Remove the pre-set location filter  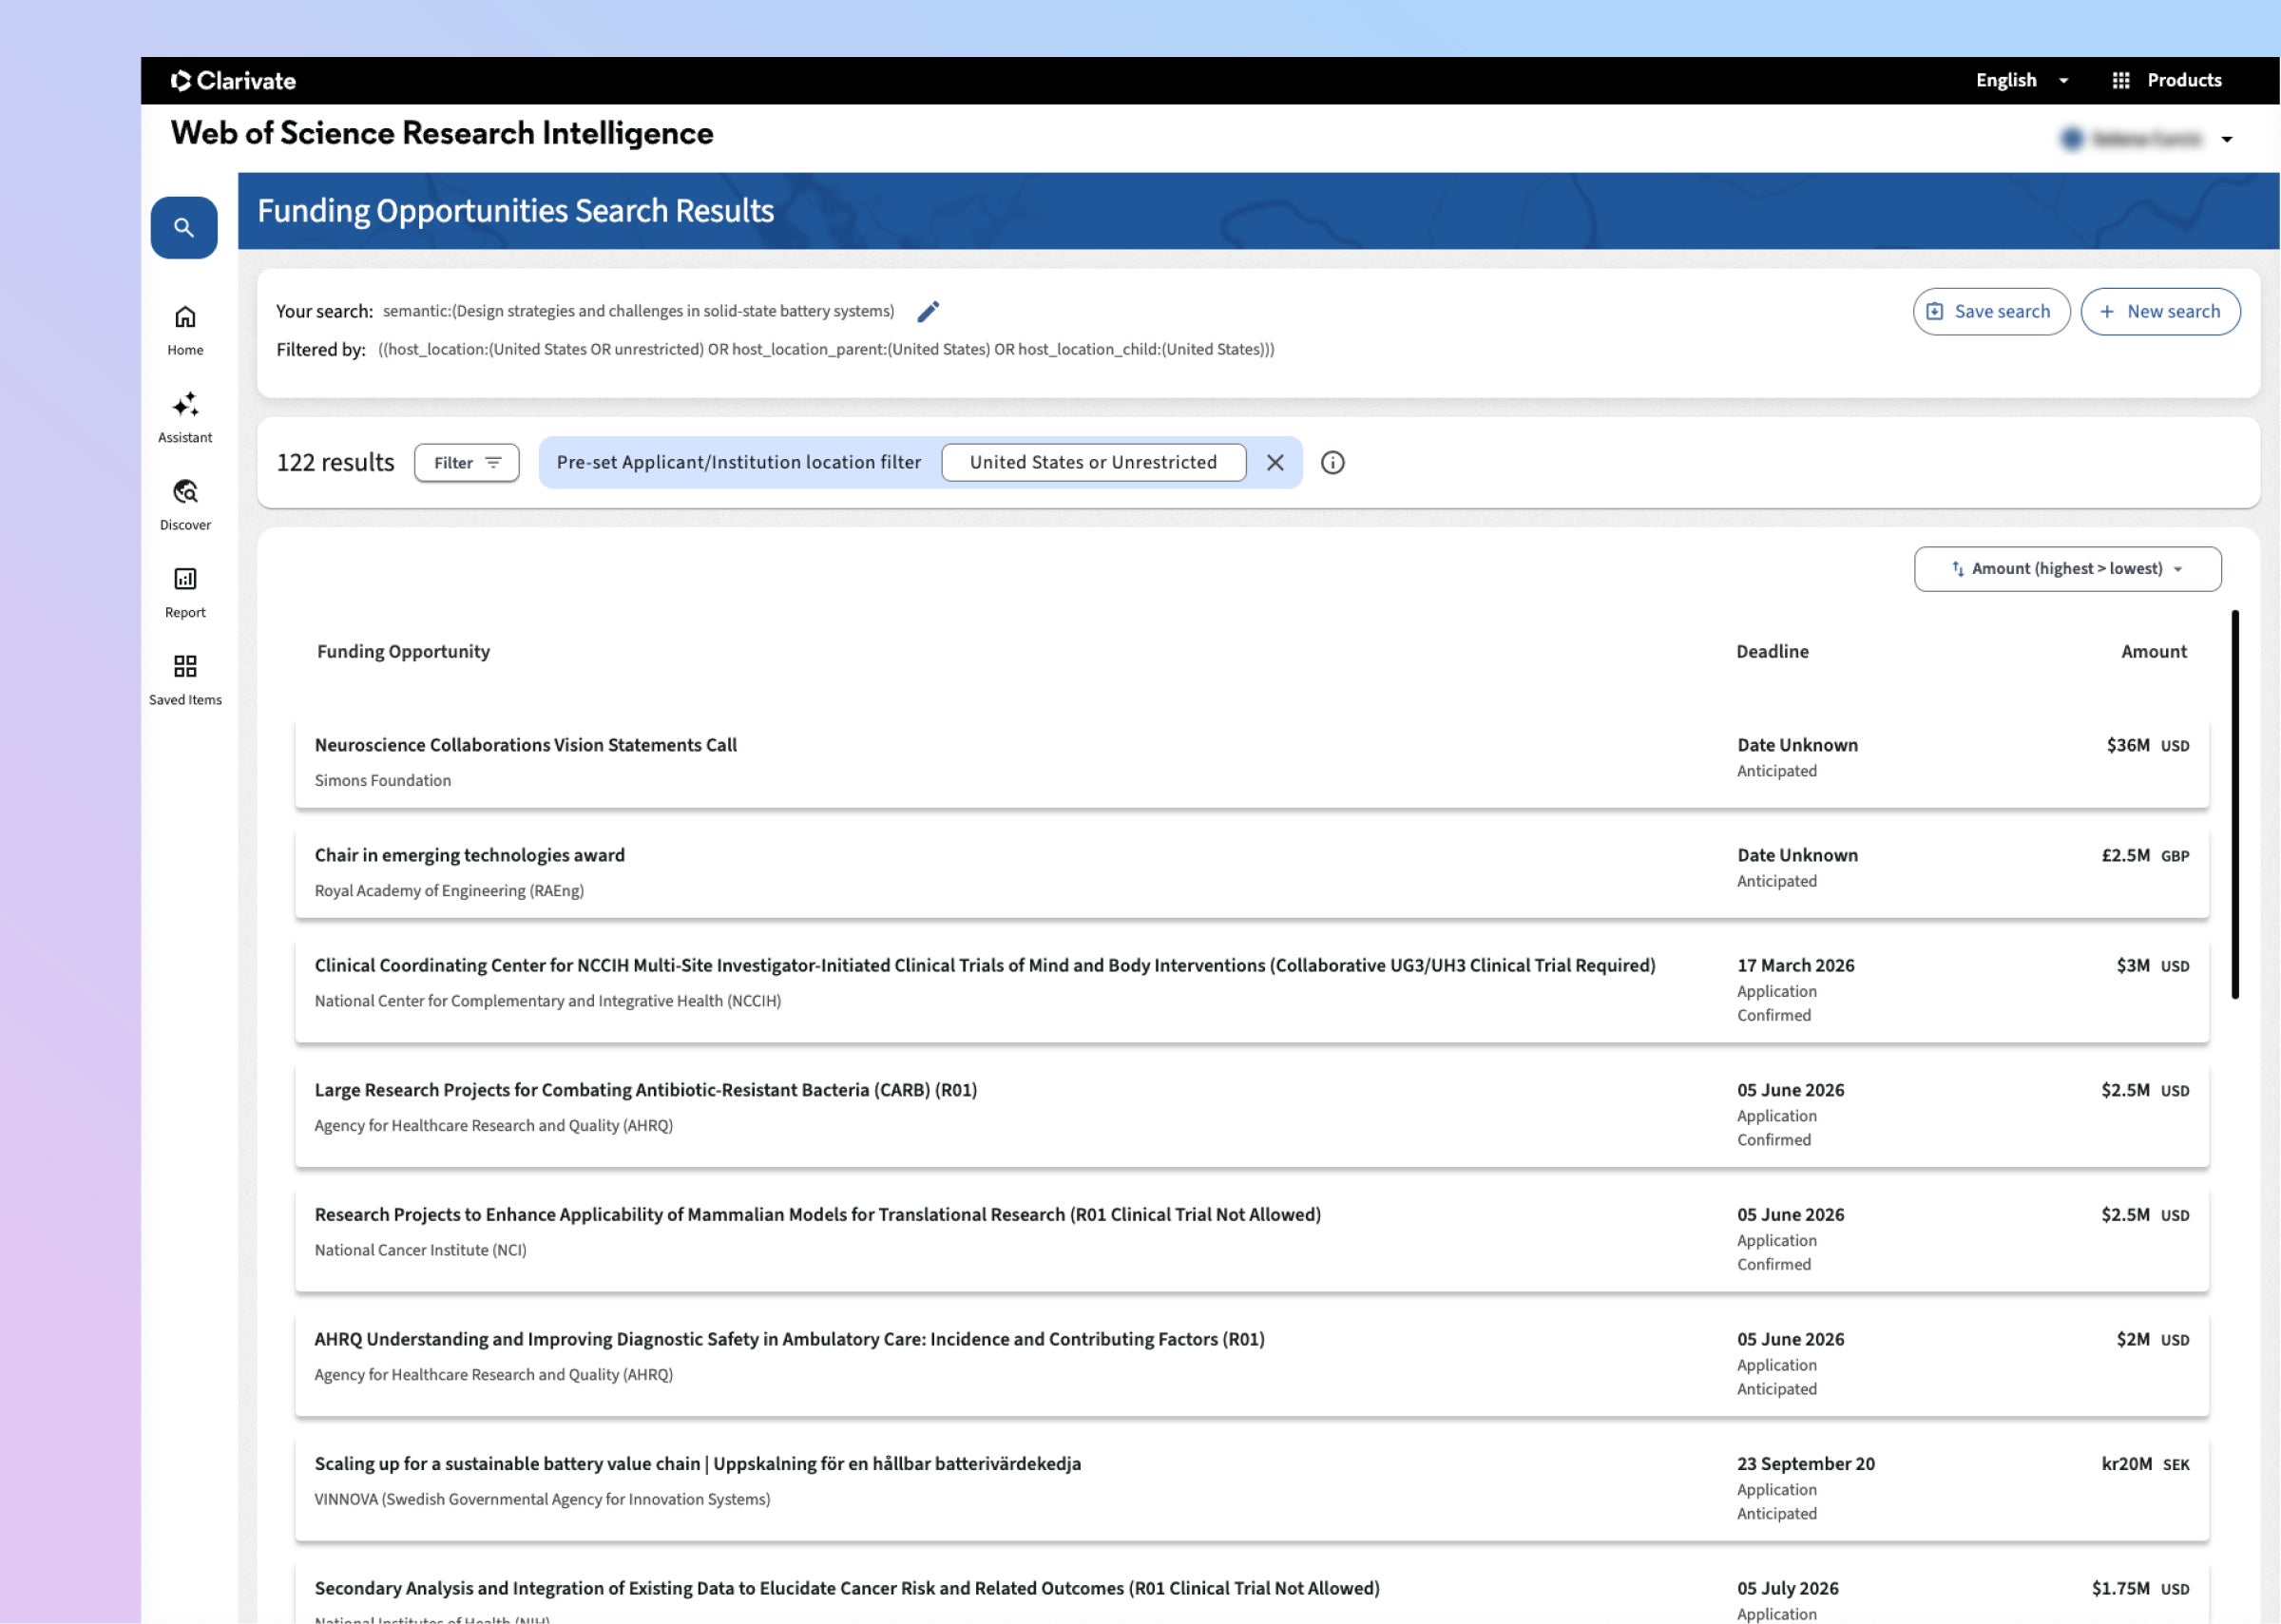(x=1275, y=463)
